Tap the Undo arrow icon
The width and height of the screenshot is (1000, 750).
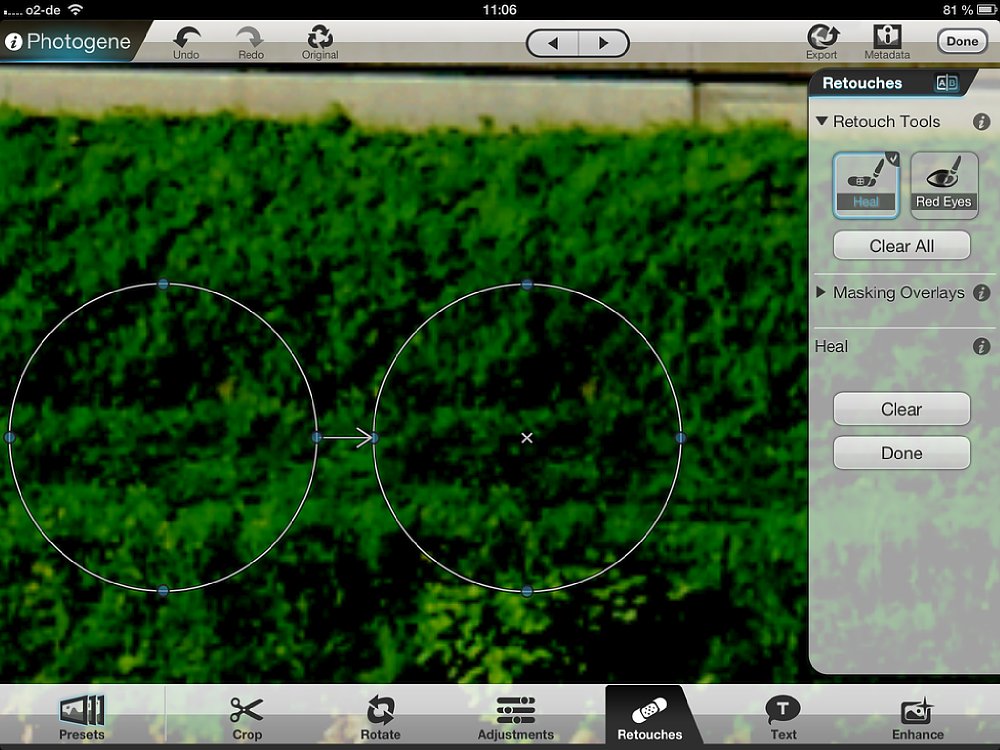point(186,38)
